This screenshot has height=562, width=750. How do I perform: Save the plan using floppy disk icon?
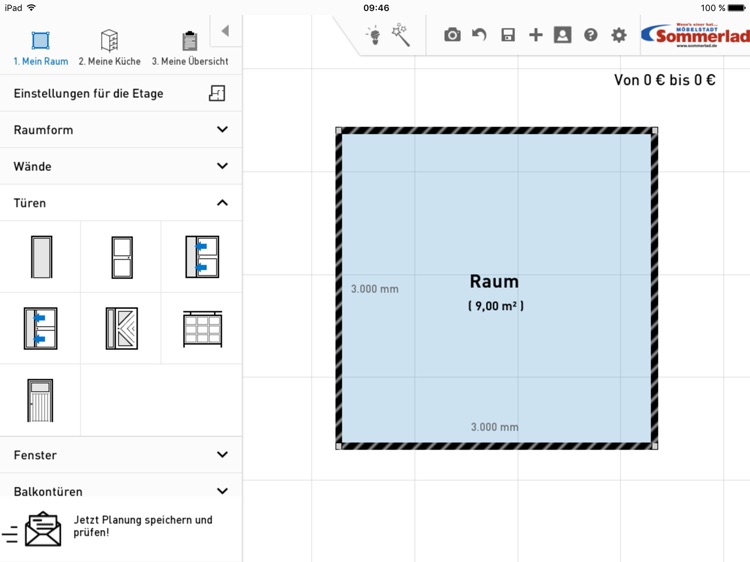click(x=508, y=35)
